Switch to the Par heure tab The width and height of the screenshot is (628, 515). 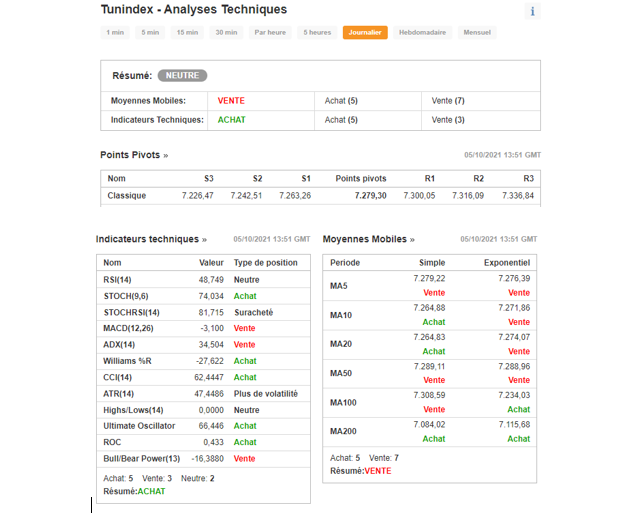point(270,32)
